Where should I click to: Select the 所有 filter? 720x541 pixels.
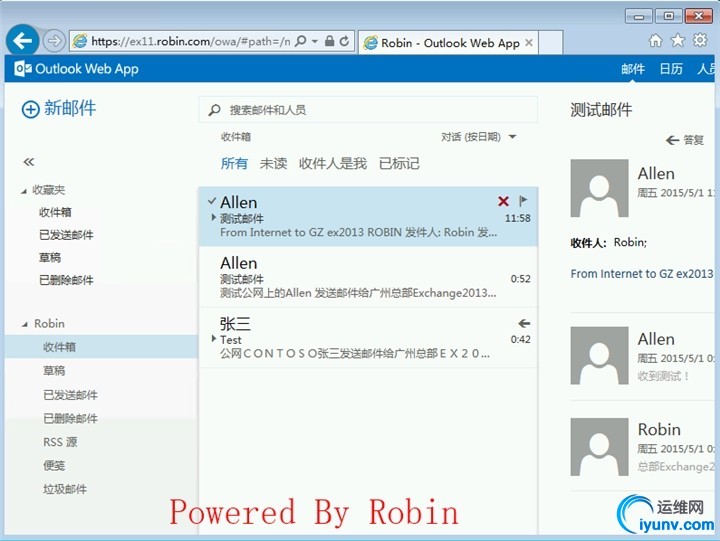click(234, 163)
